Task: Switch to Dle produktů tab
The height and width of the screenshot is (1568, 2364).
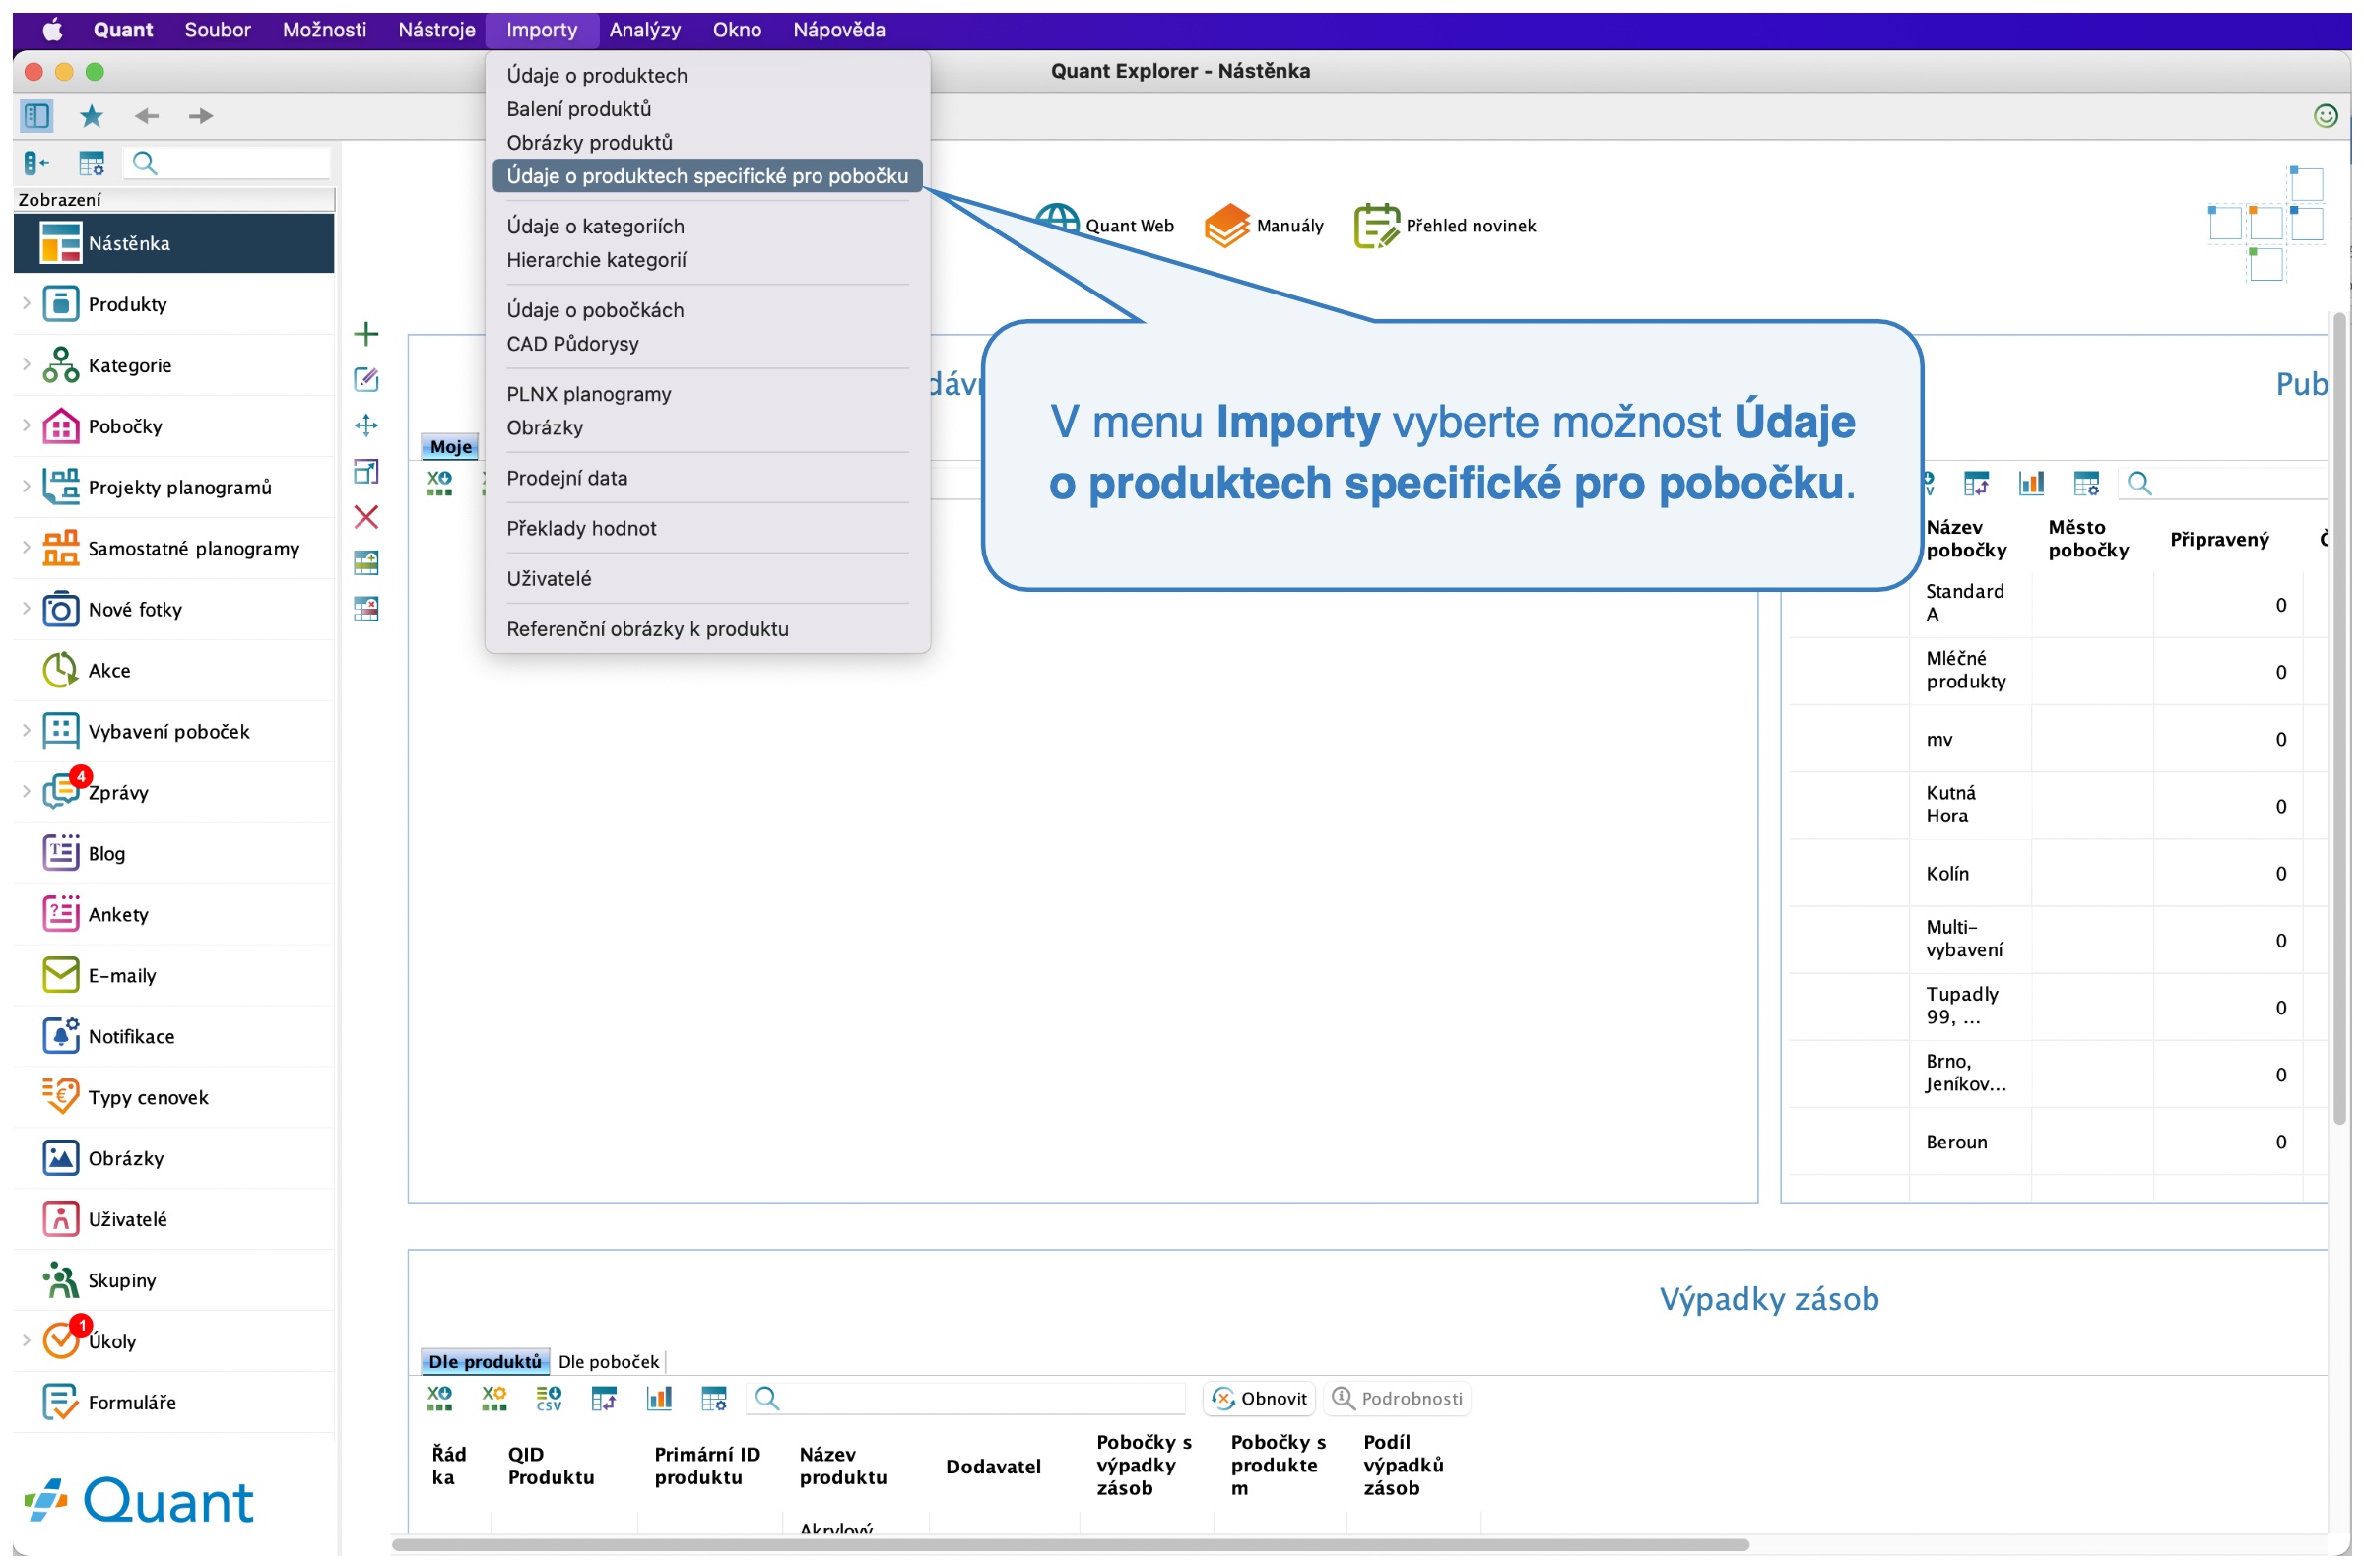Action: (485, 1362)
